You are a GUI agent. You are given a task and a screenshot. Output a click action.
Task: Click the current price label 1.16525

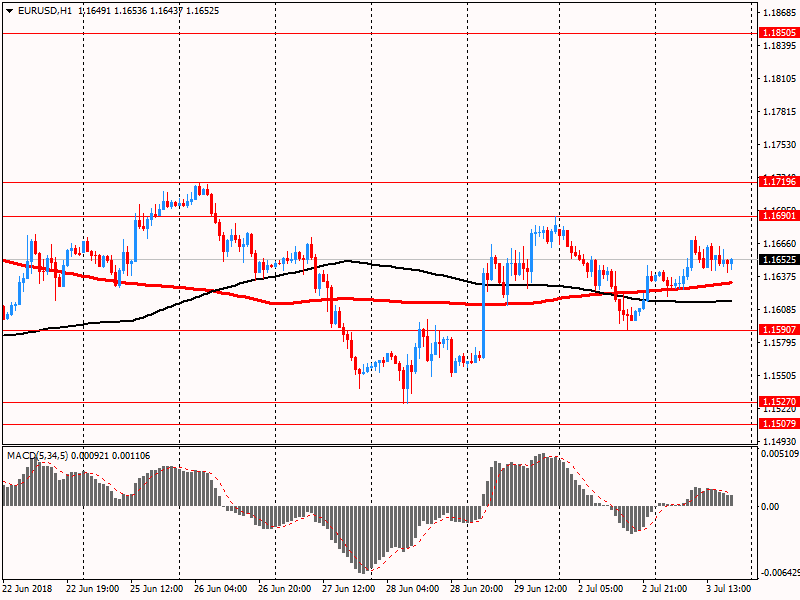(x=779, y=260)
